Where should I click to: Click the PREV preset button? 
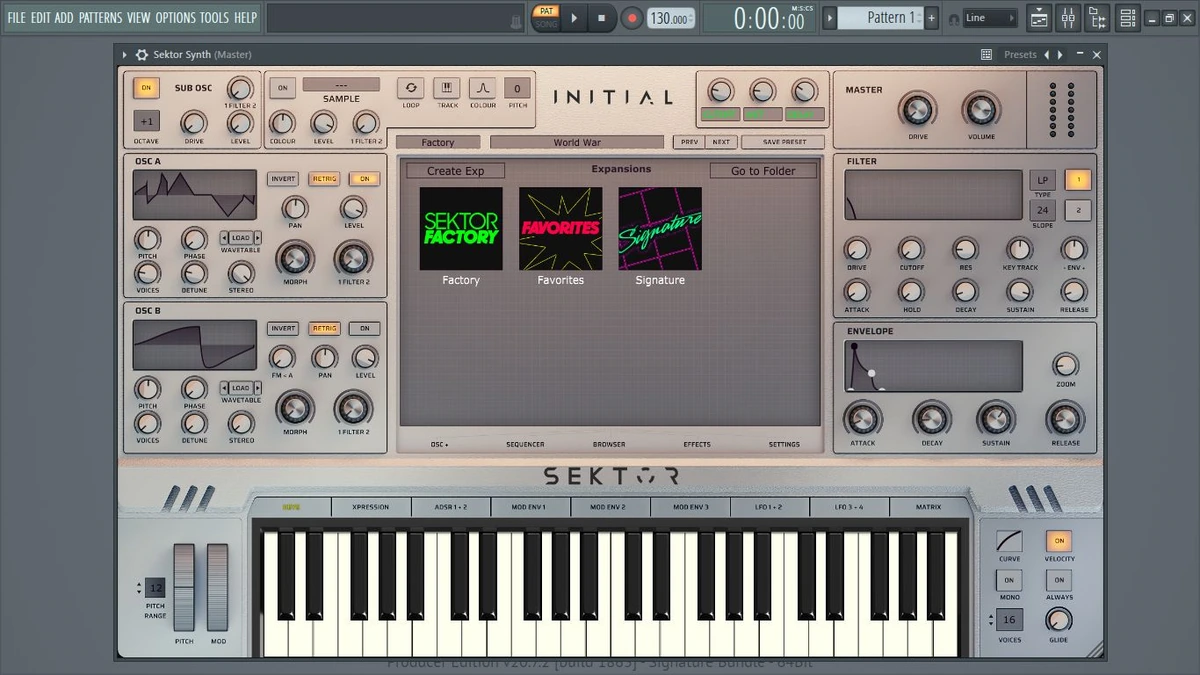pos(689,142)
